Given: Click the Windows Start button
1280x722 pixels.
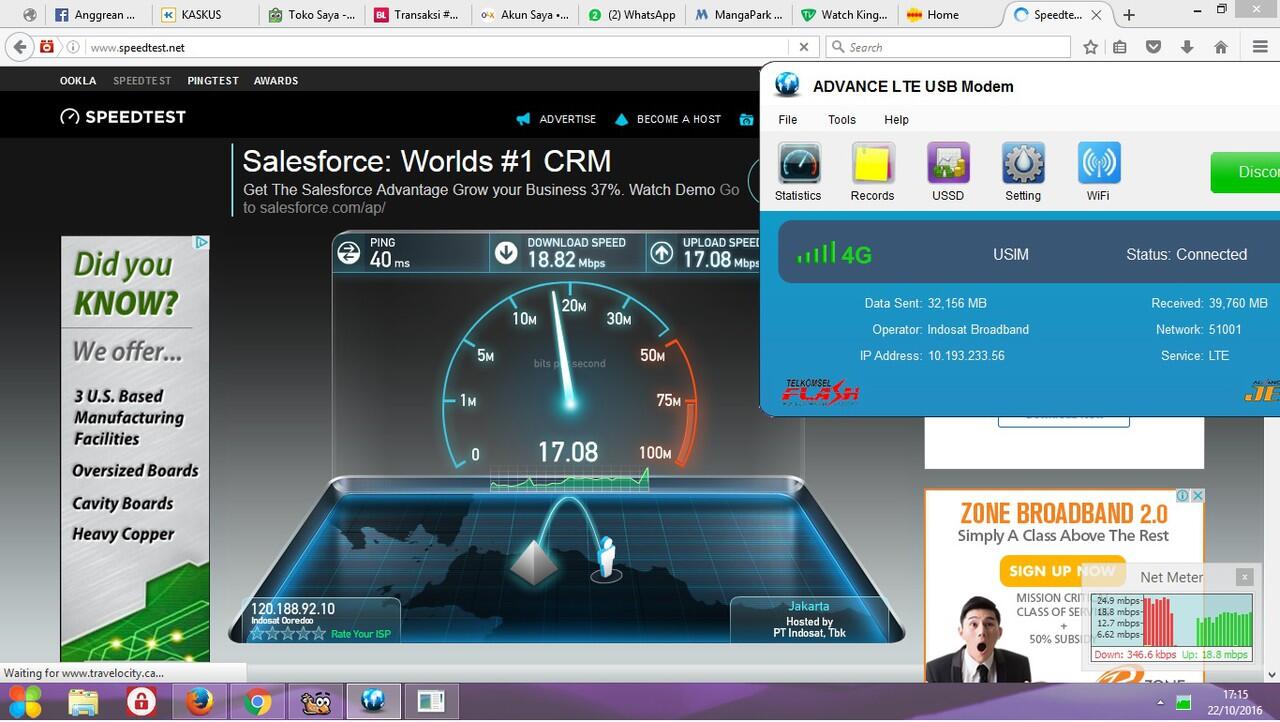Looking at the screenshot, I should pyautogui.click(x=25, y=703).
